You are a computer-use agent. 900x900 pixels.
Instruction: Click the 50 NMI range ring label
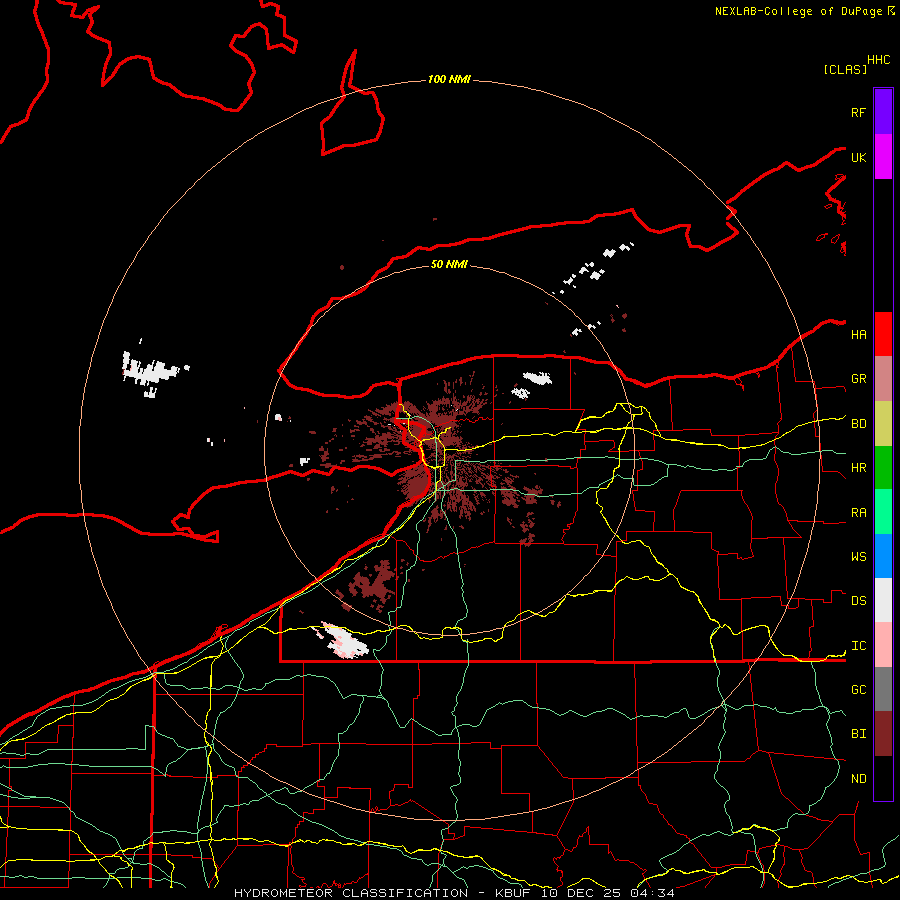click(x=449, y=264)
